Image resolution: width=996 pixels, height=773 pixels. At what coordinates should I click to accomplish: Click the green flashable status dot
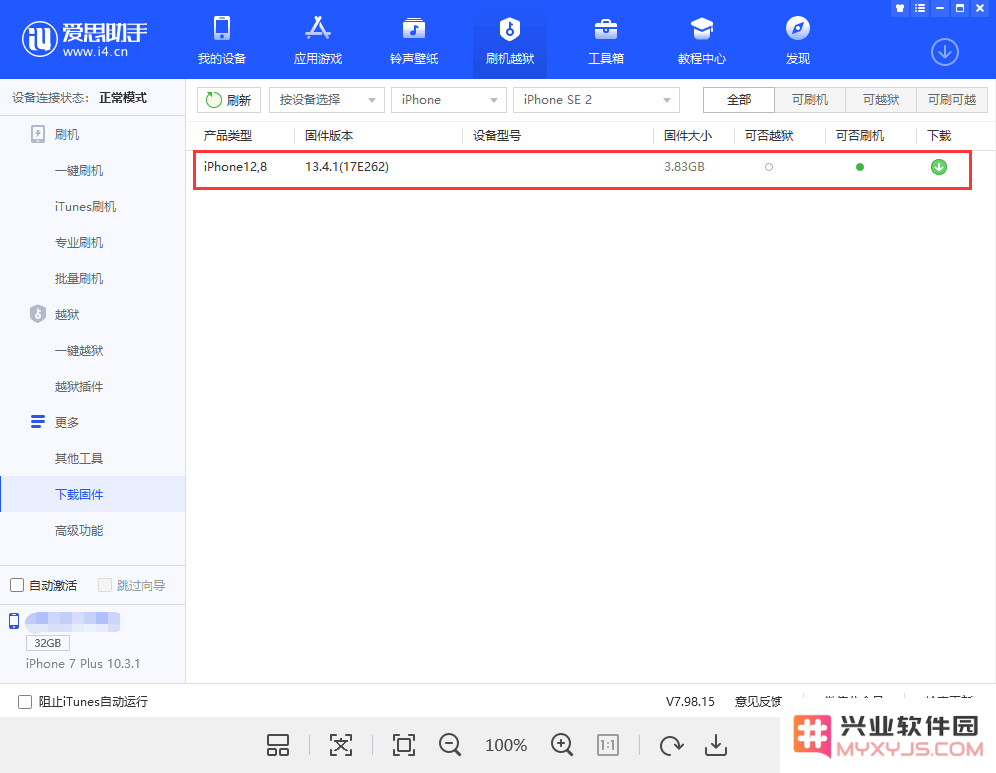(859, 167)
